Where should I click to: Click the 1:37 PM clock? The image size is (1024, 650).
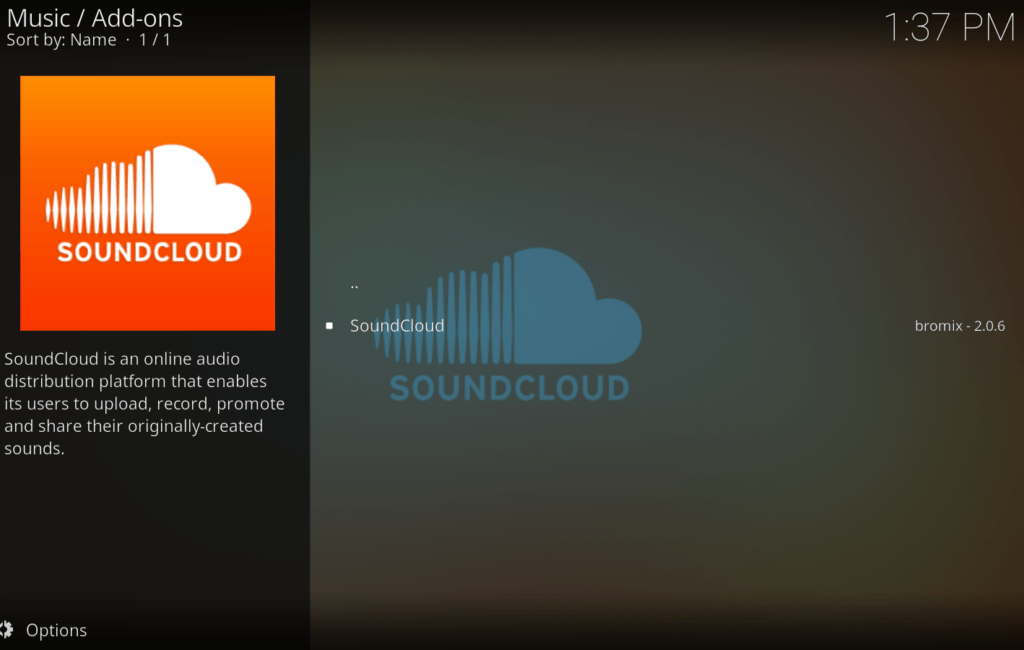(x=948, y=27)
